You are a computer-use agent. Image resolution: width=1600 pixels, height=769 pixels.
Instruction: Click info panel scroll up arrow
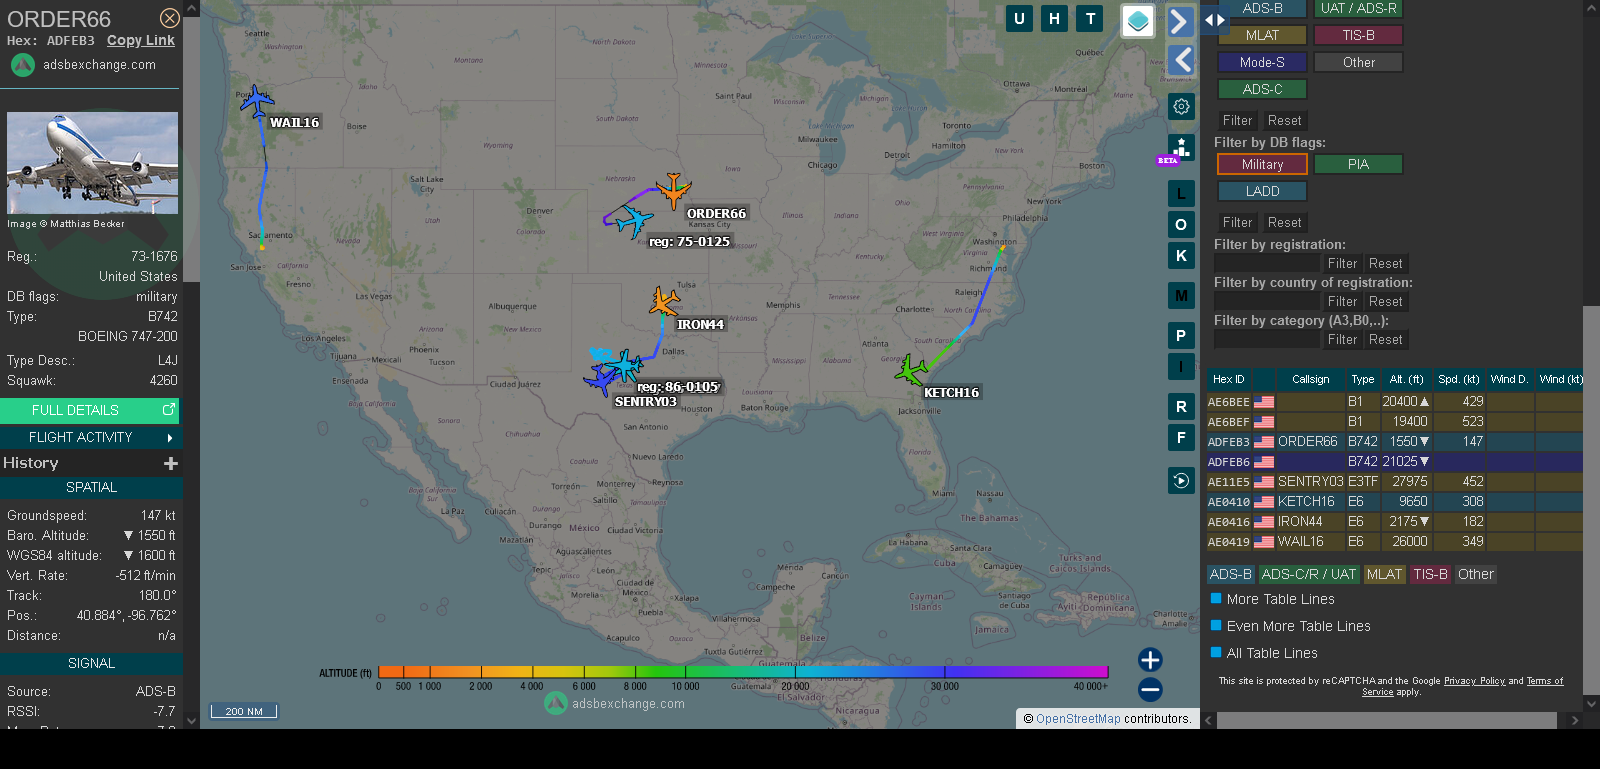(x=191, y=8)
